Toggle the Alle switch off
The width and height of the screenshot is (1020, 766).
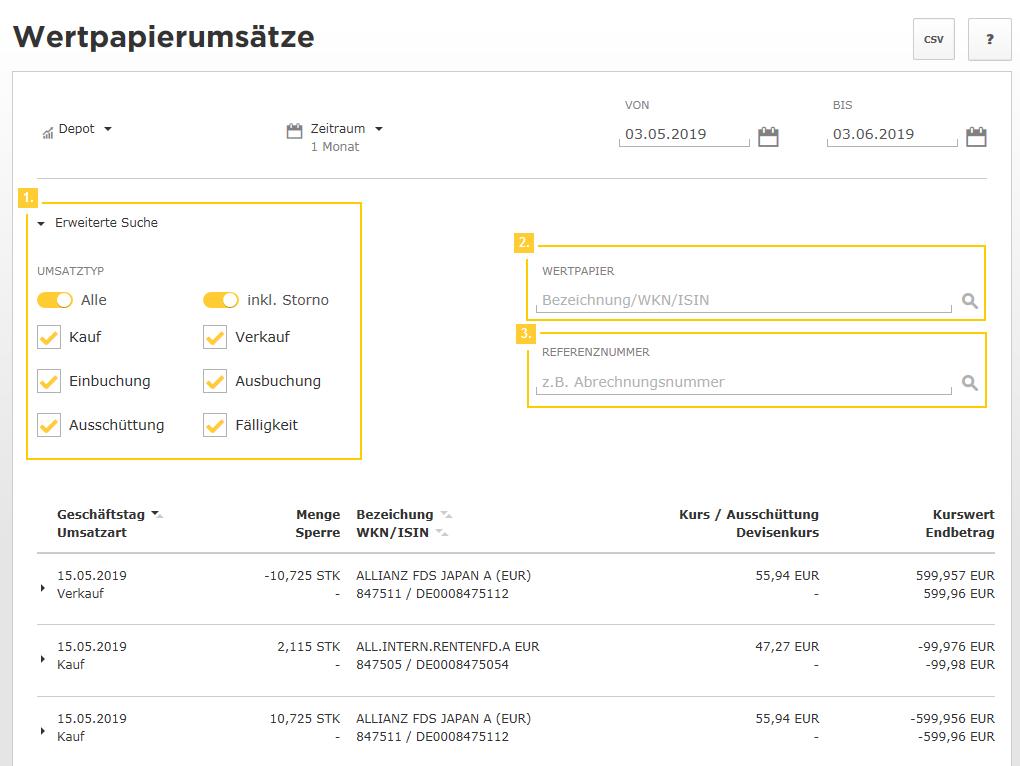pos(55,300)
